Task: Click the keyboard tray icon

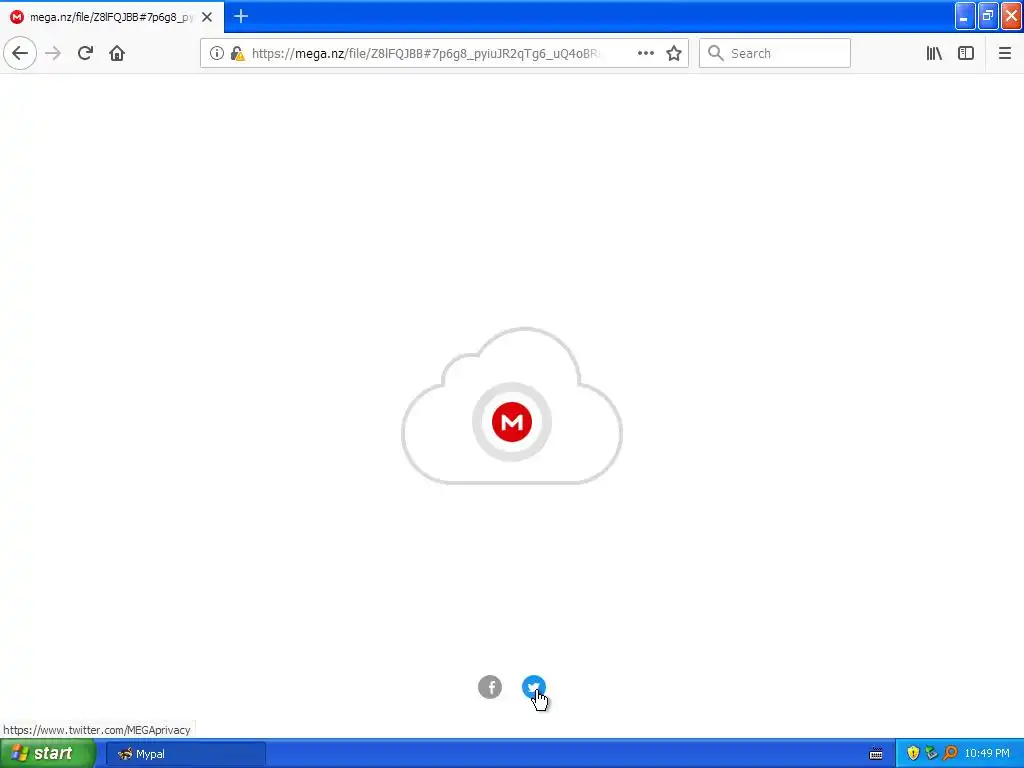Action: click(x=876, y=754)
